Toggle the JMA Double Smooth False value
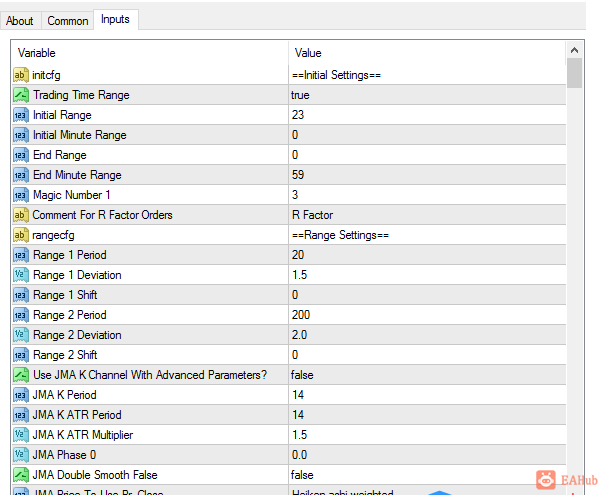The width and height of the screenshot is (607, 495). 427,475
